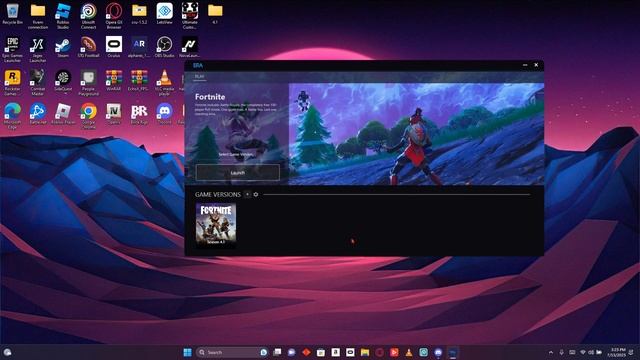Select the Rockstar Games desktop icon

(x=12, y=83)
